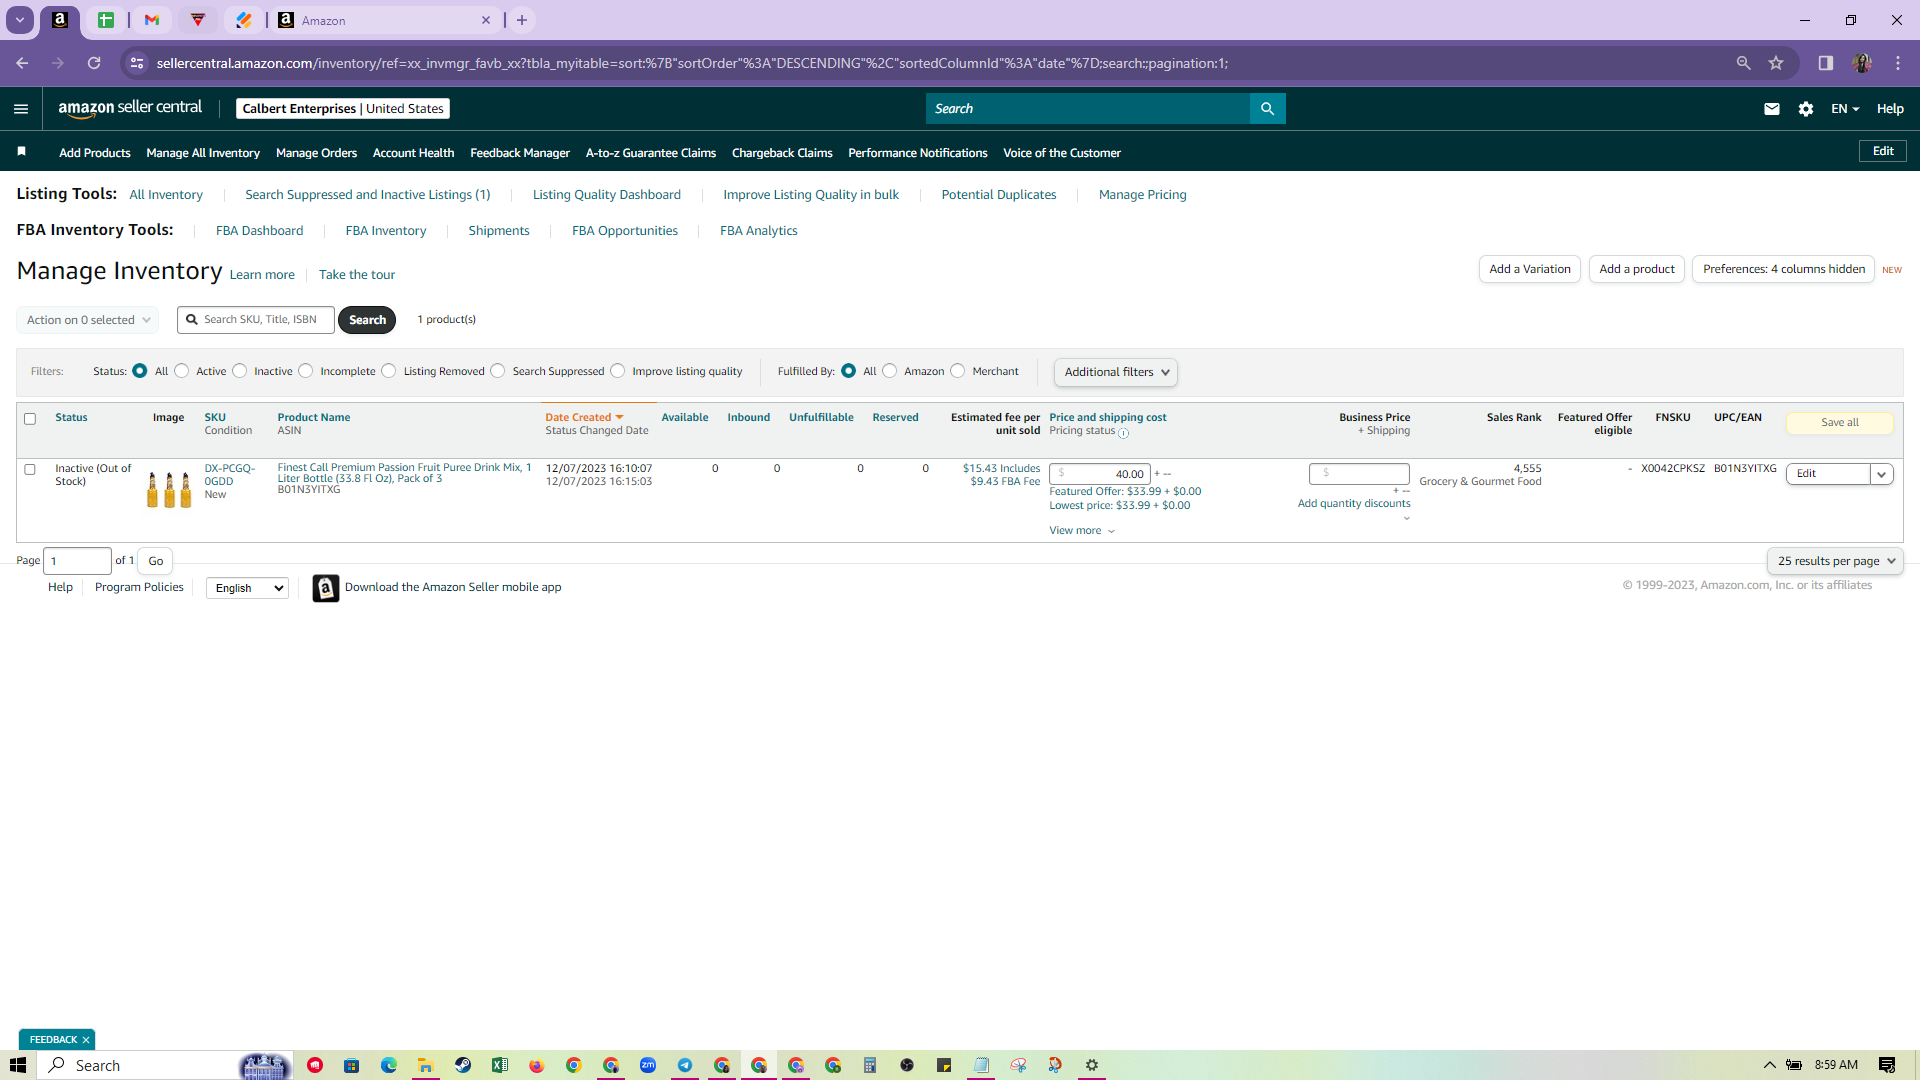Open Manage Orders menu item
Screen dimensions: 1920x1080
click(x=316, y=153)
